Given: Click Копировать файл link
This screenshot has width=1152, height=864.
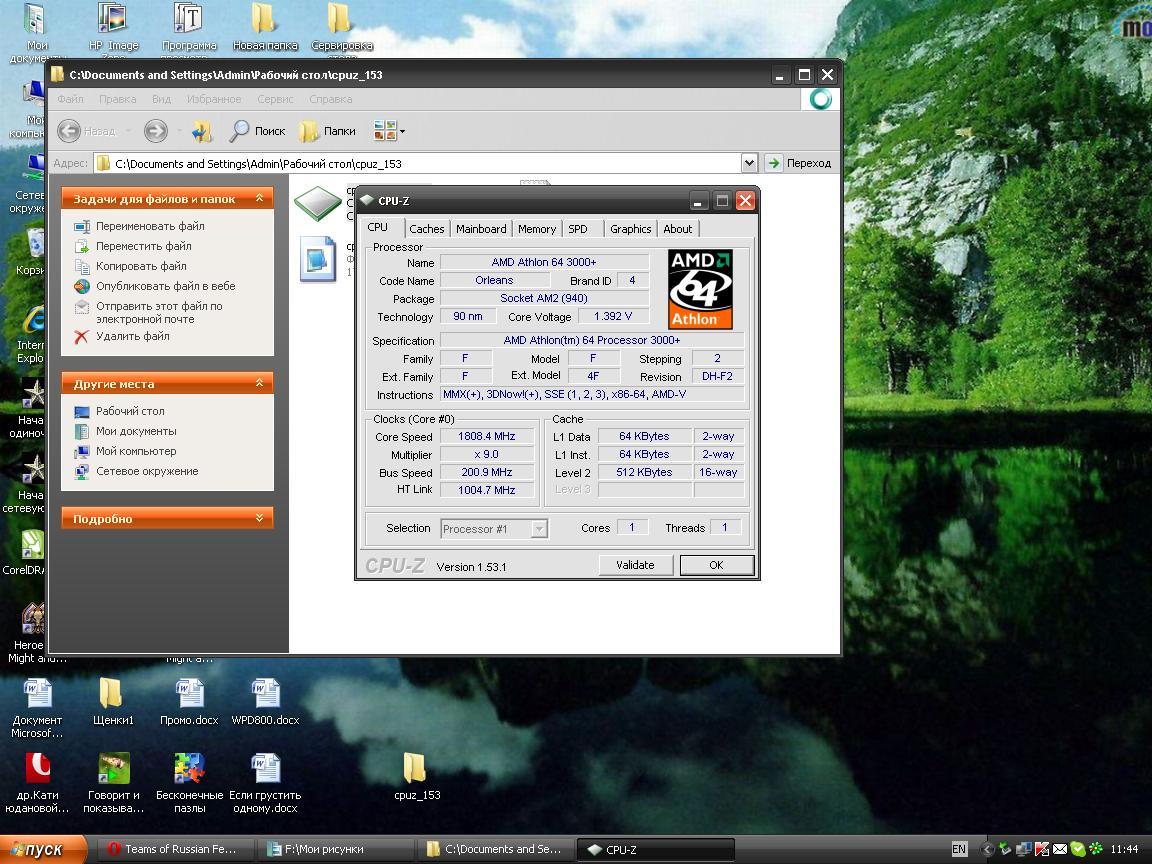Looking at the screenshot, I should point(141,266).
